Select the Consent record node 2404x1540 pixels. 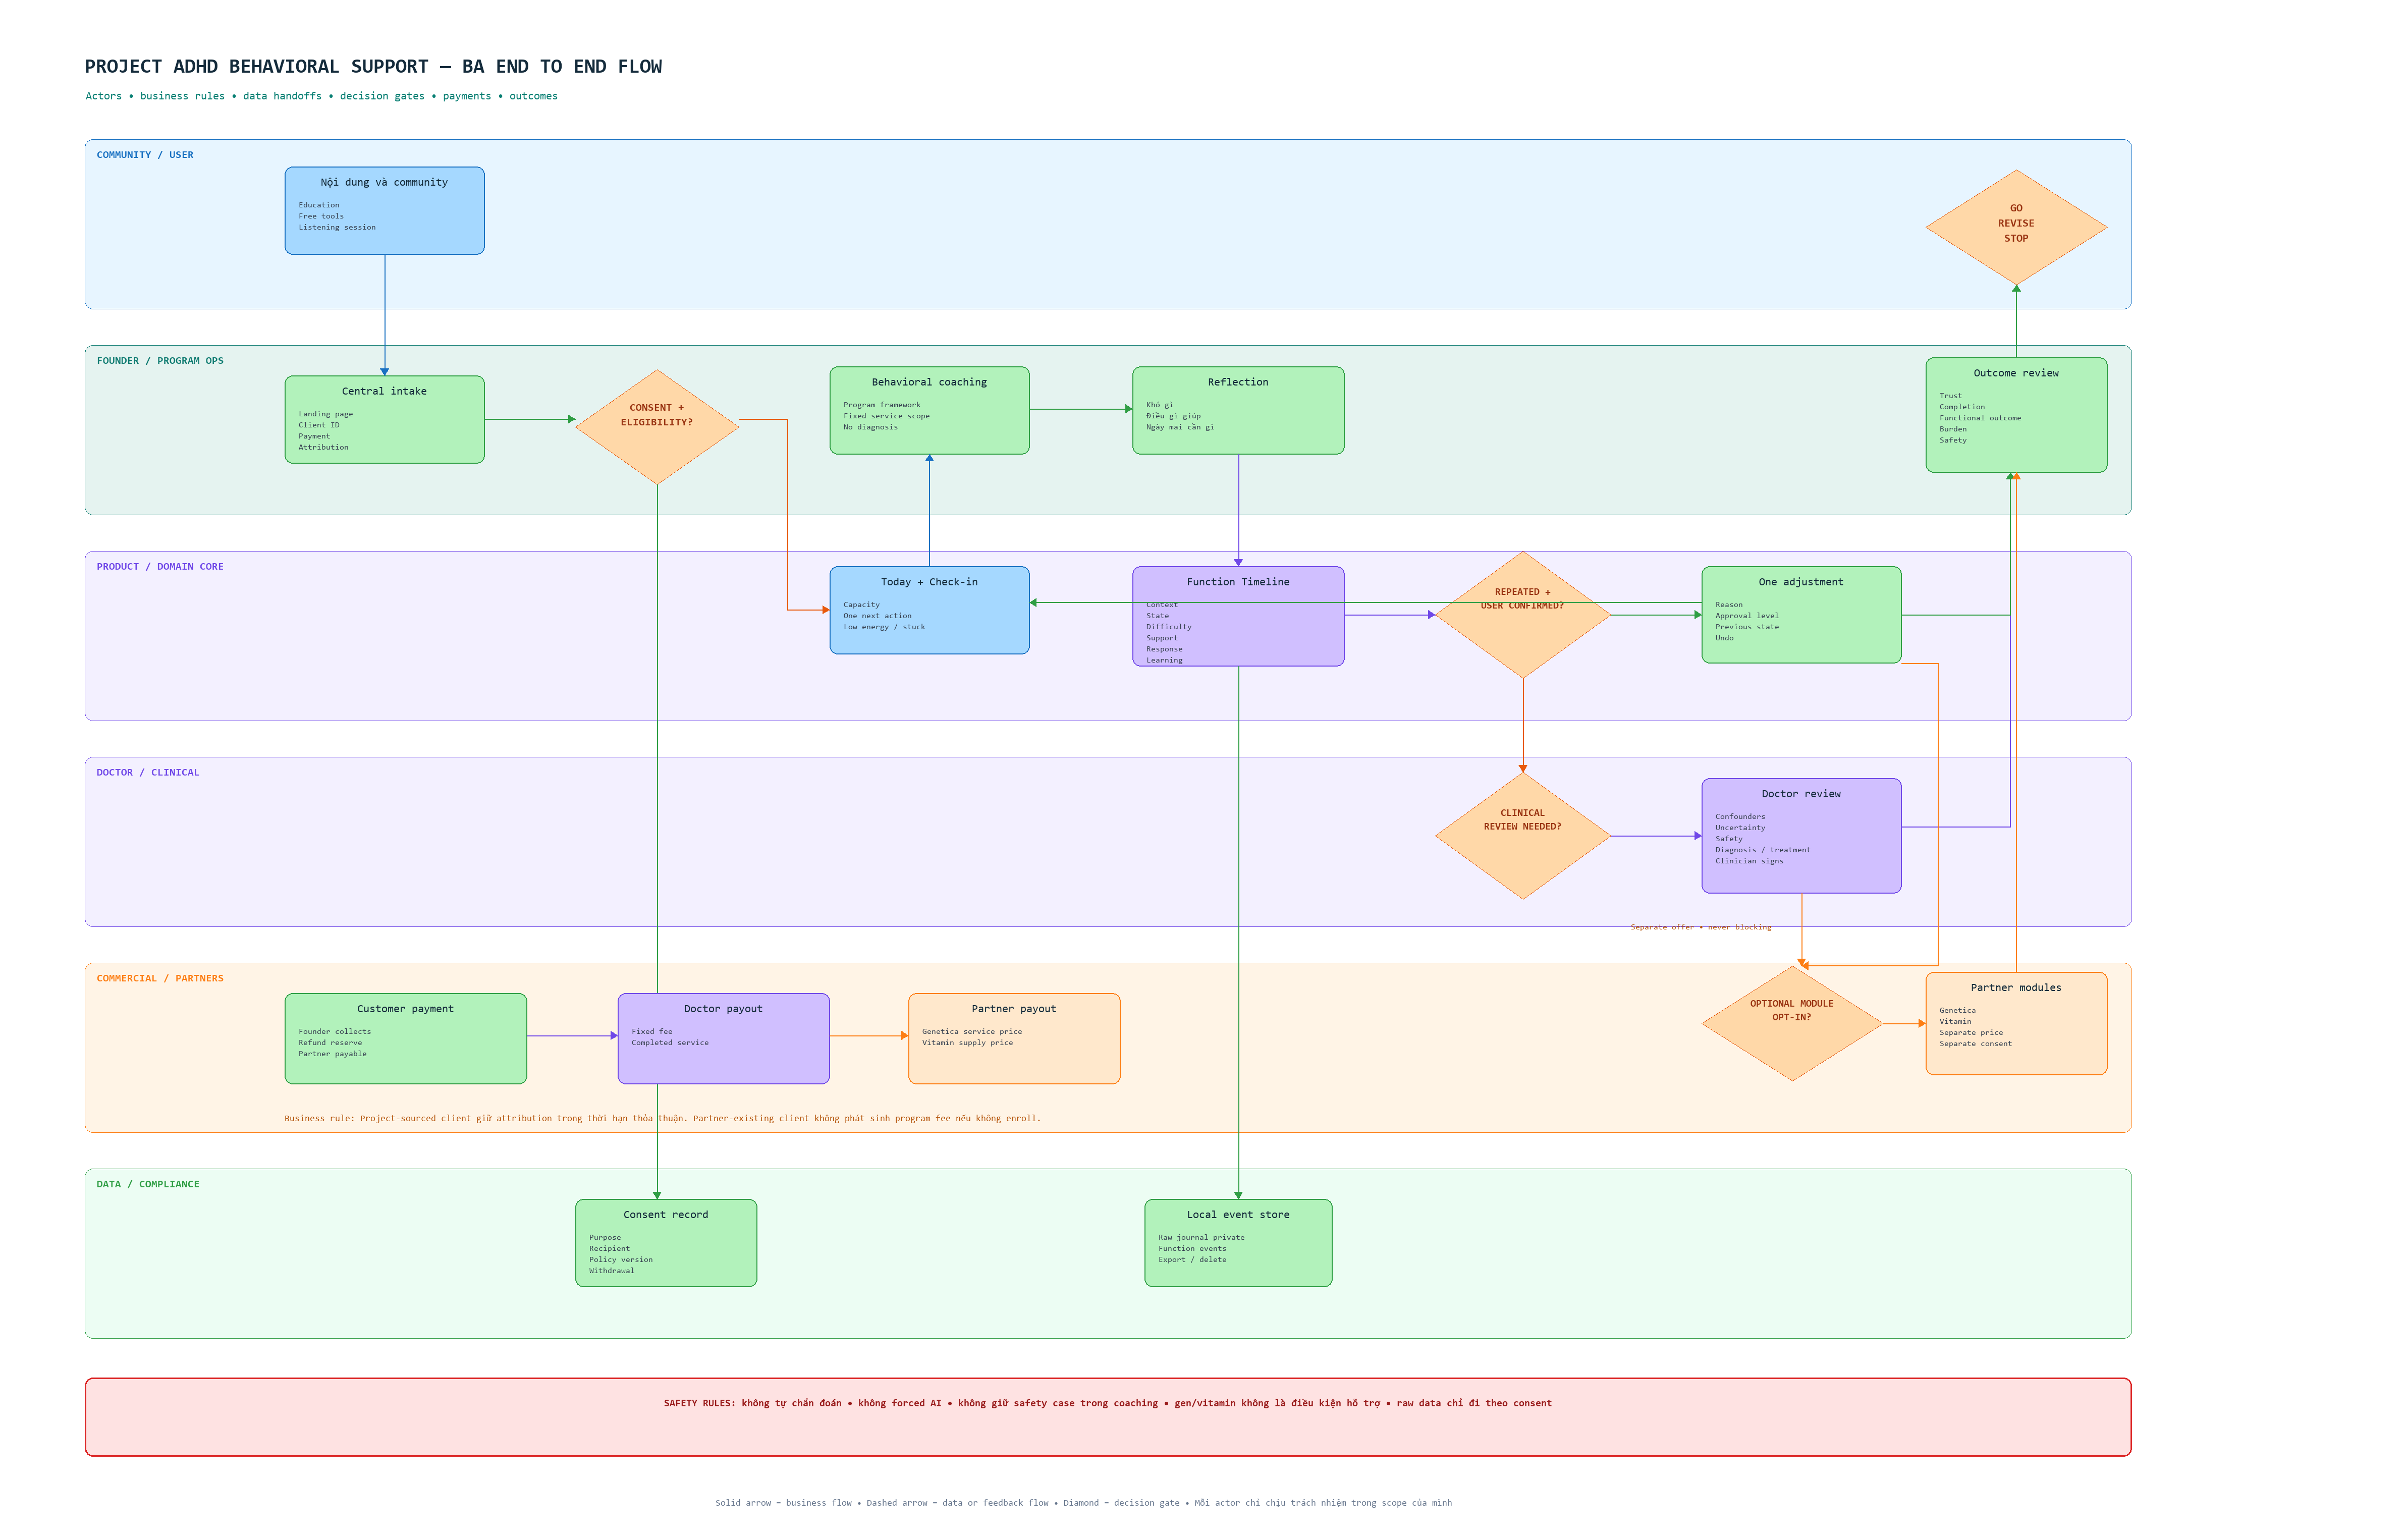click(x=666, y=1243)
